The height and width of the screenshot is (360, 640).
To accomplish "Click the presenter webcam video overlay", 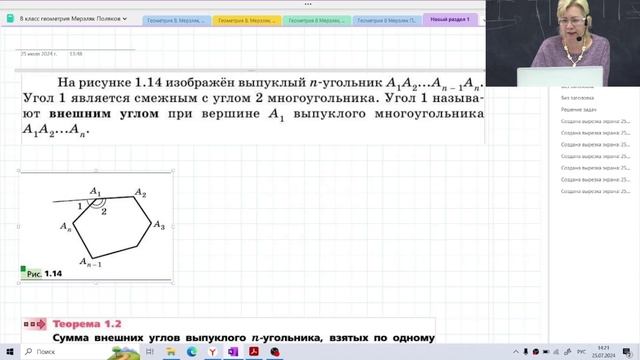I will 563,43.
